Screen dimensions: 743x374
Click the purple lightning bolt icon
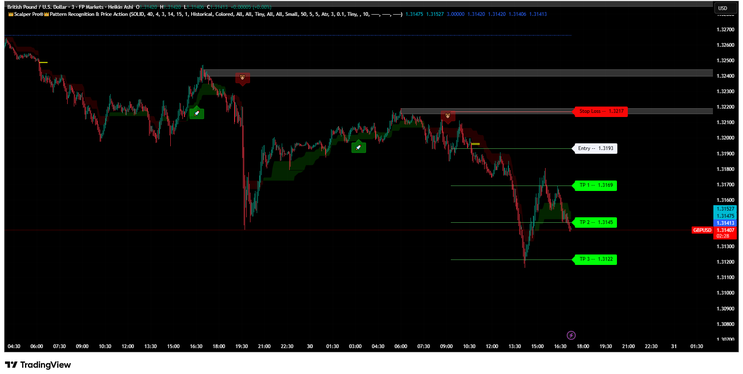point(571,336)
